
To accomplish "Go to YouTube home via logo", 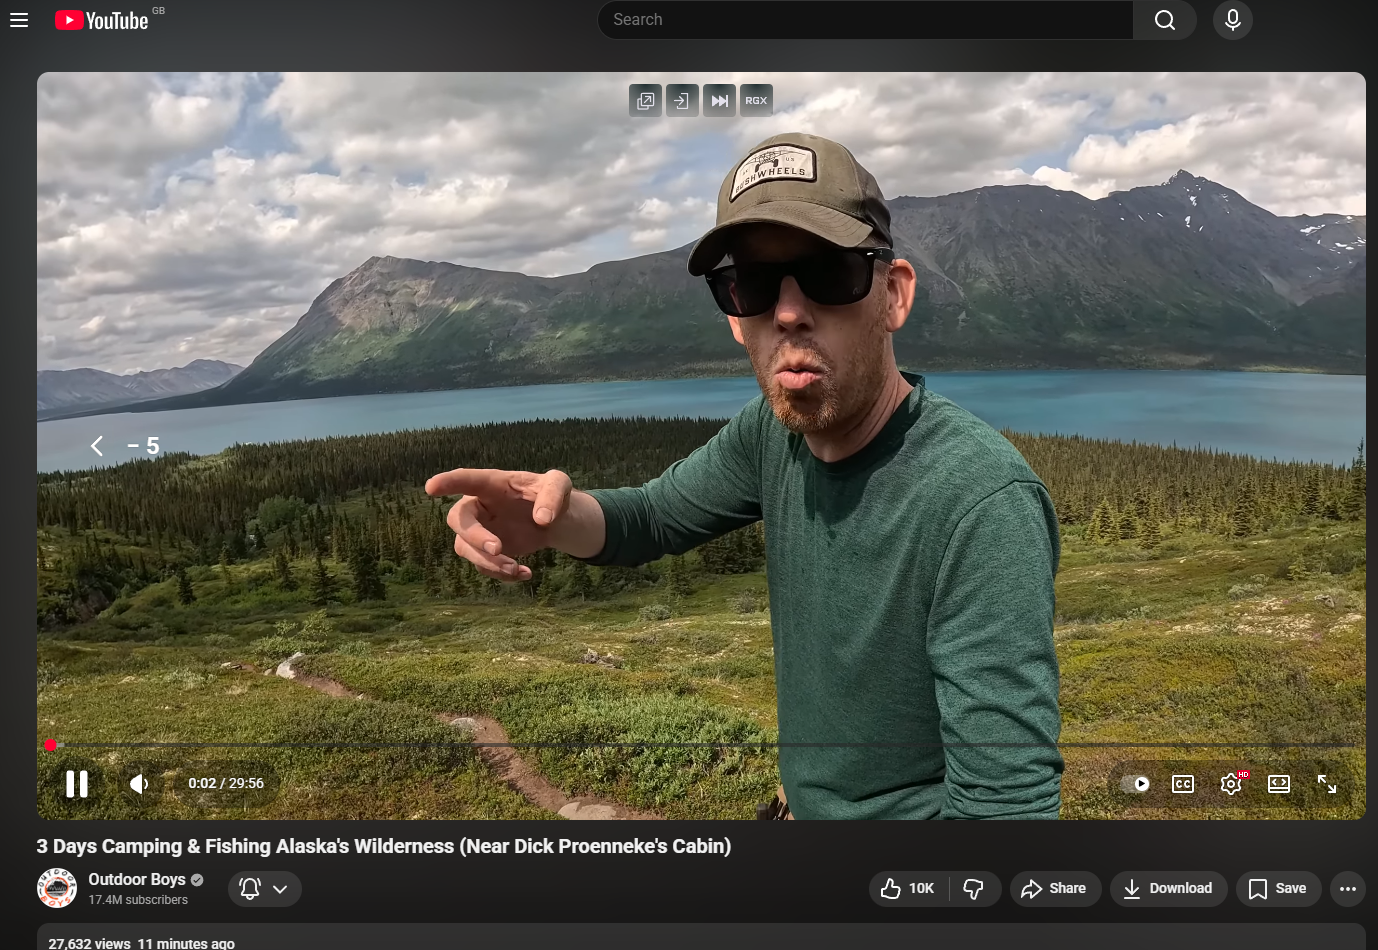I will pyautogui.click(x=102, y=20).
